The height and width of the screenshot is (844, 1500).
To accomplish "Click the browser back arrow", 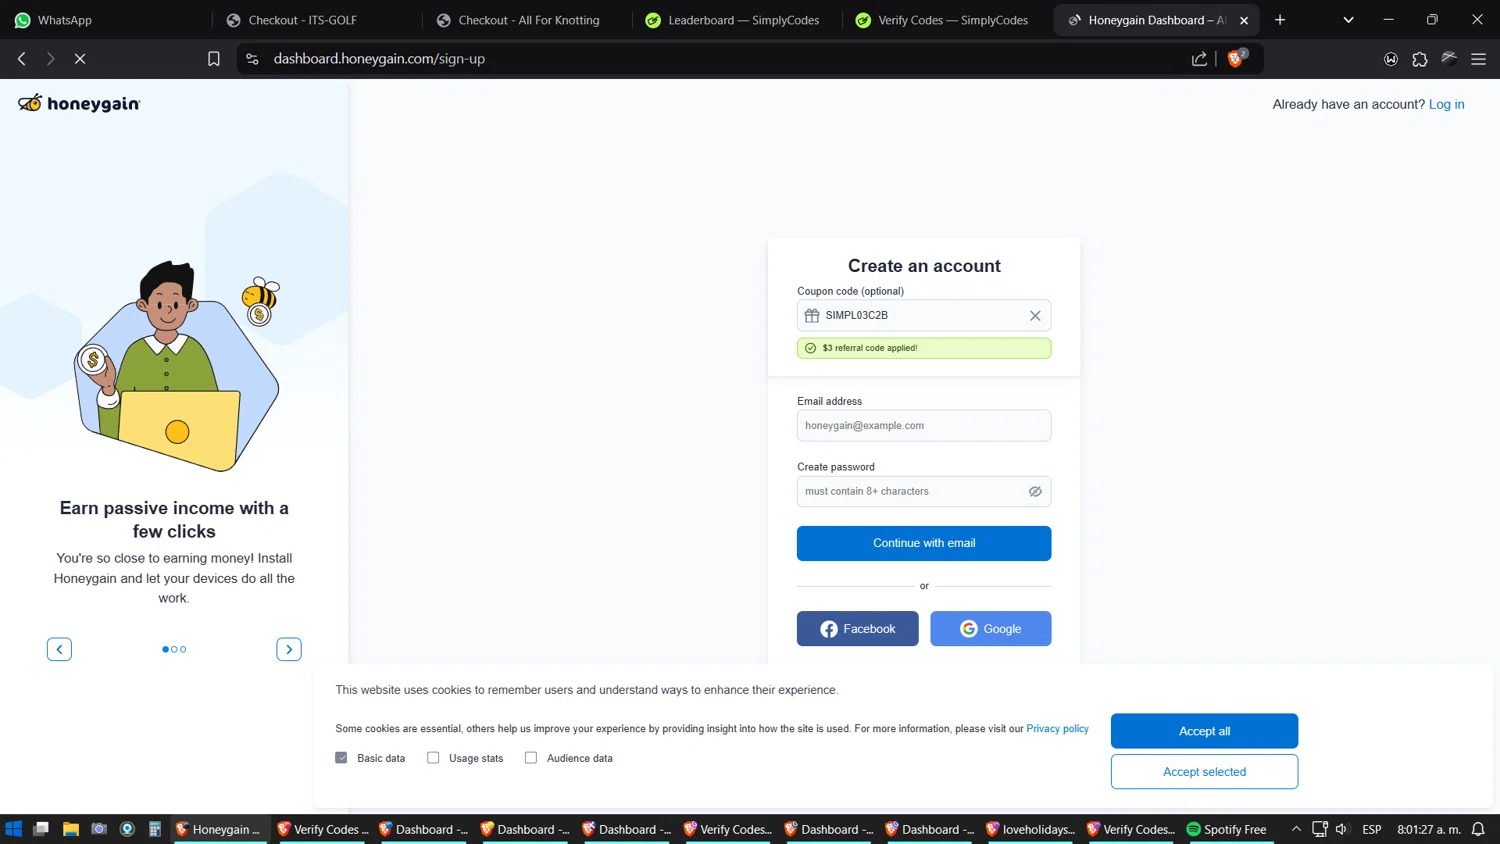I will [22, 59].
